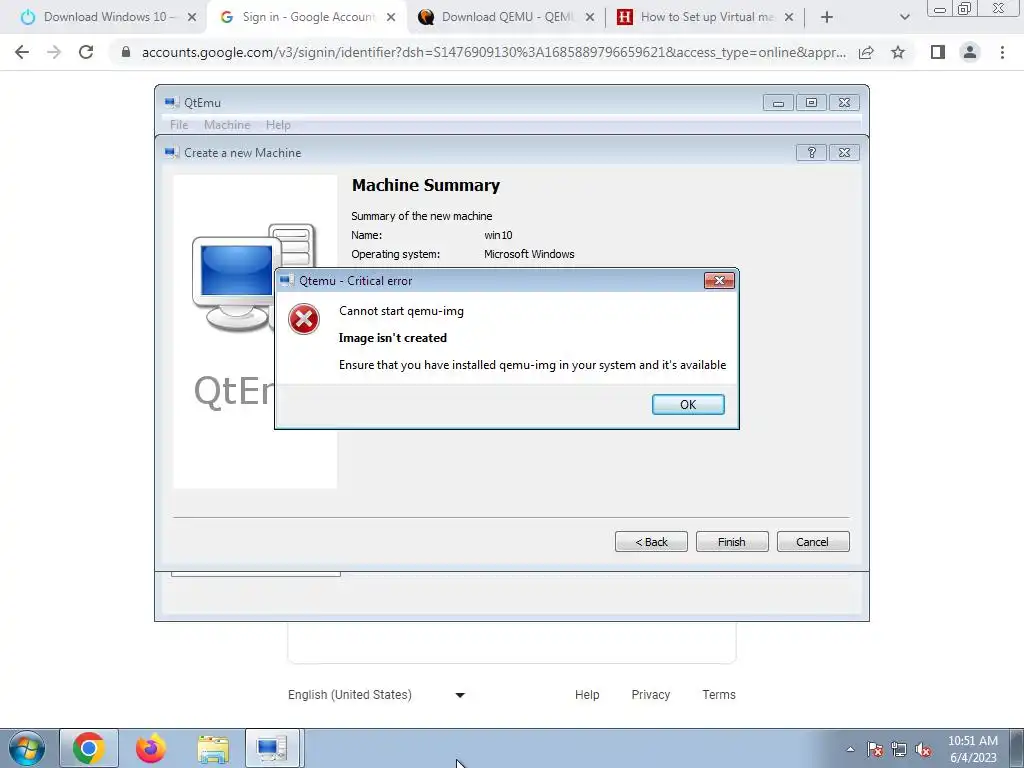1024x768 pixels.
Task: Open Chrome's three-dot menu
Action: coord(1002,52)
